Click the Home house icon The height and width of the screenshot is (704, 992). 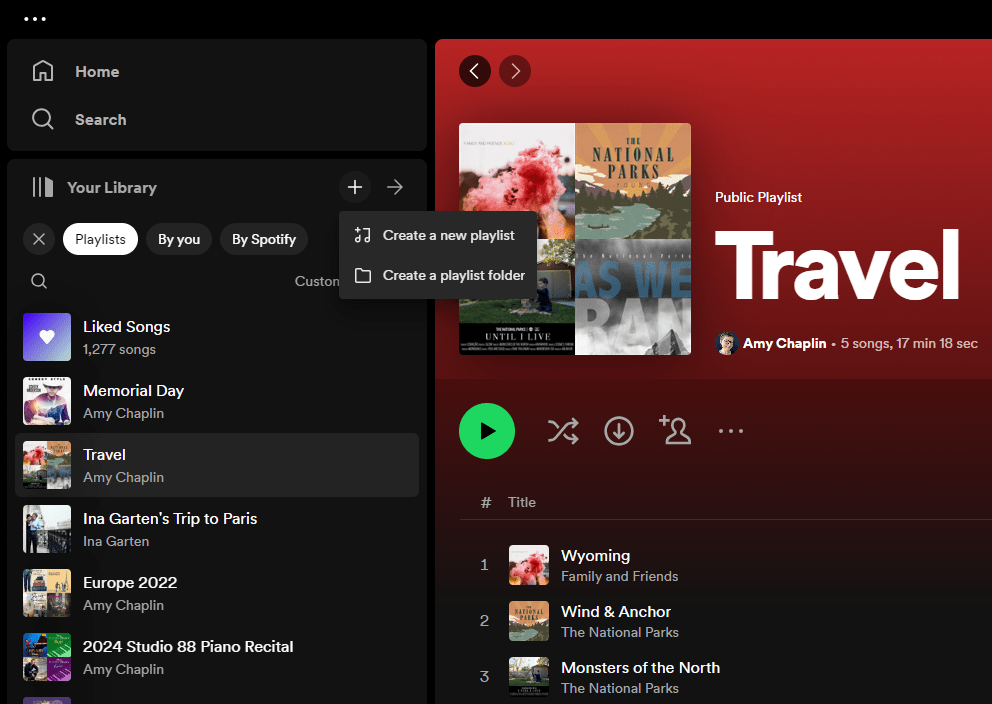(x=43, y=71)
